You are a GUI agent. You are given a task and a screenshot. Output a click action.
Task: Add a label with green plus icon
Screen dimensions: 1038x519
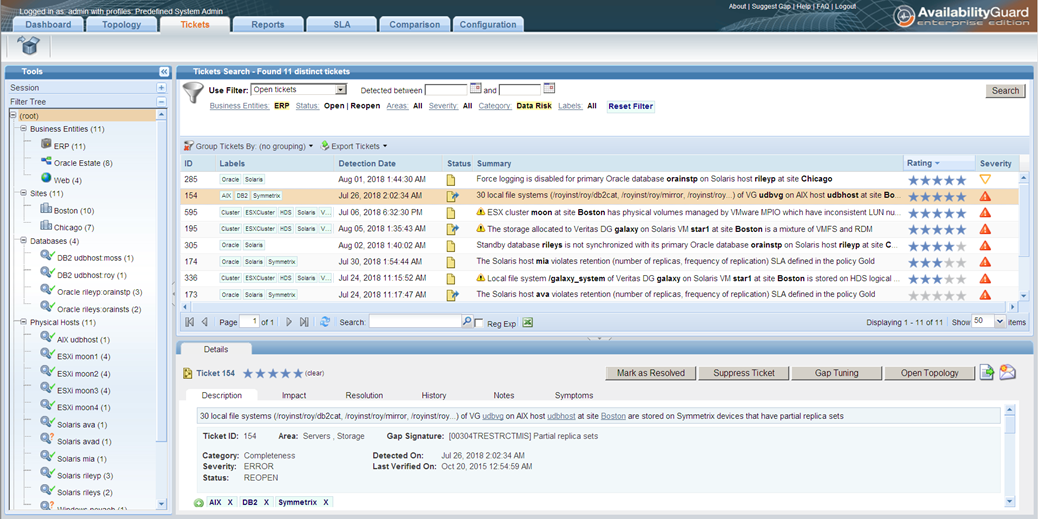point(199,503)
